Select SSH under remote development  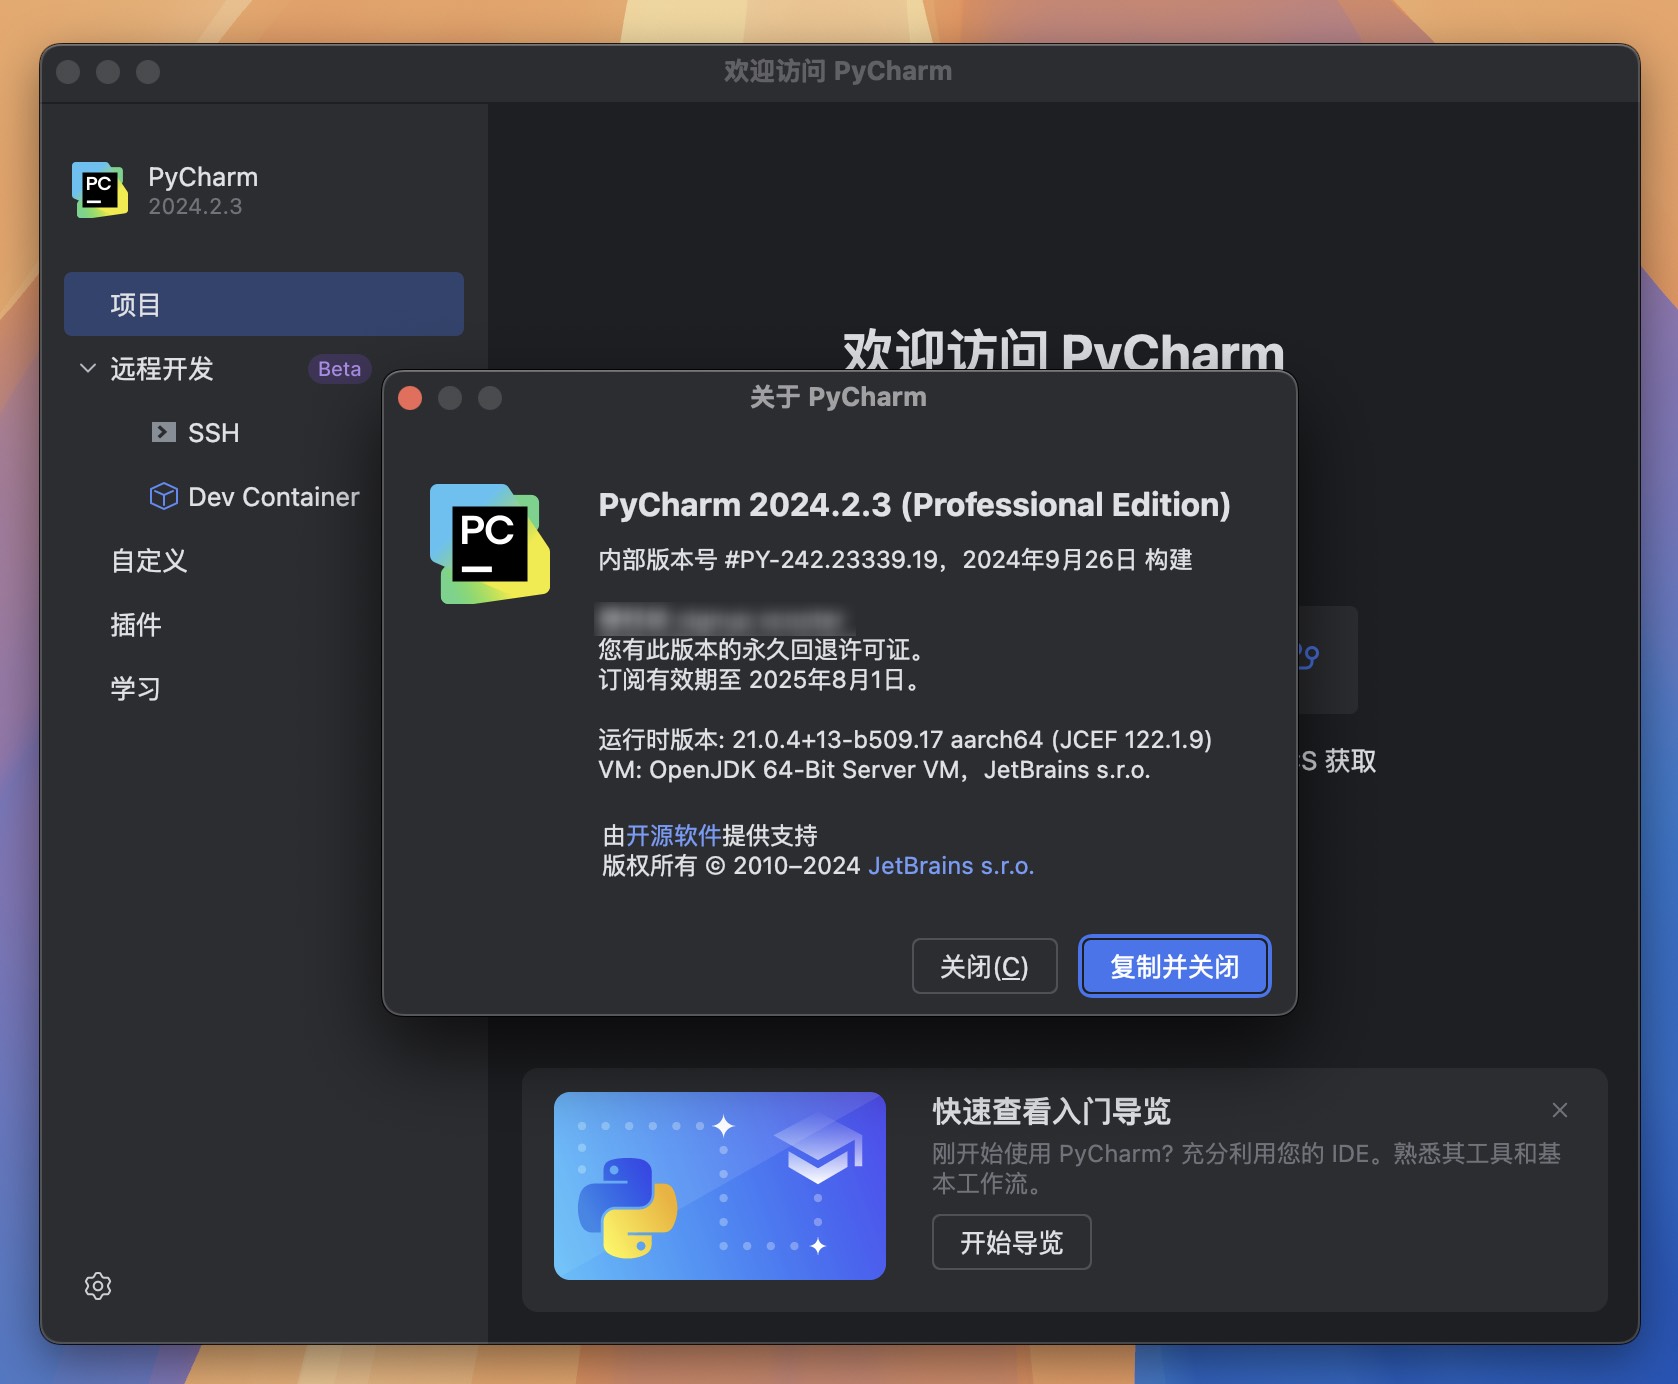213,433
